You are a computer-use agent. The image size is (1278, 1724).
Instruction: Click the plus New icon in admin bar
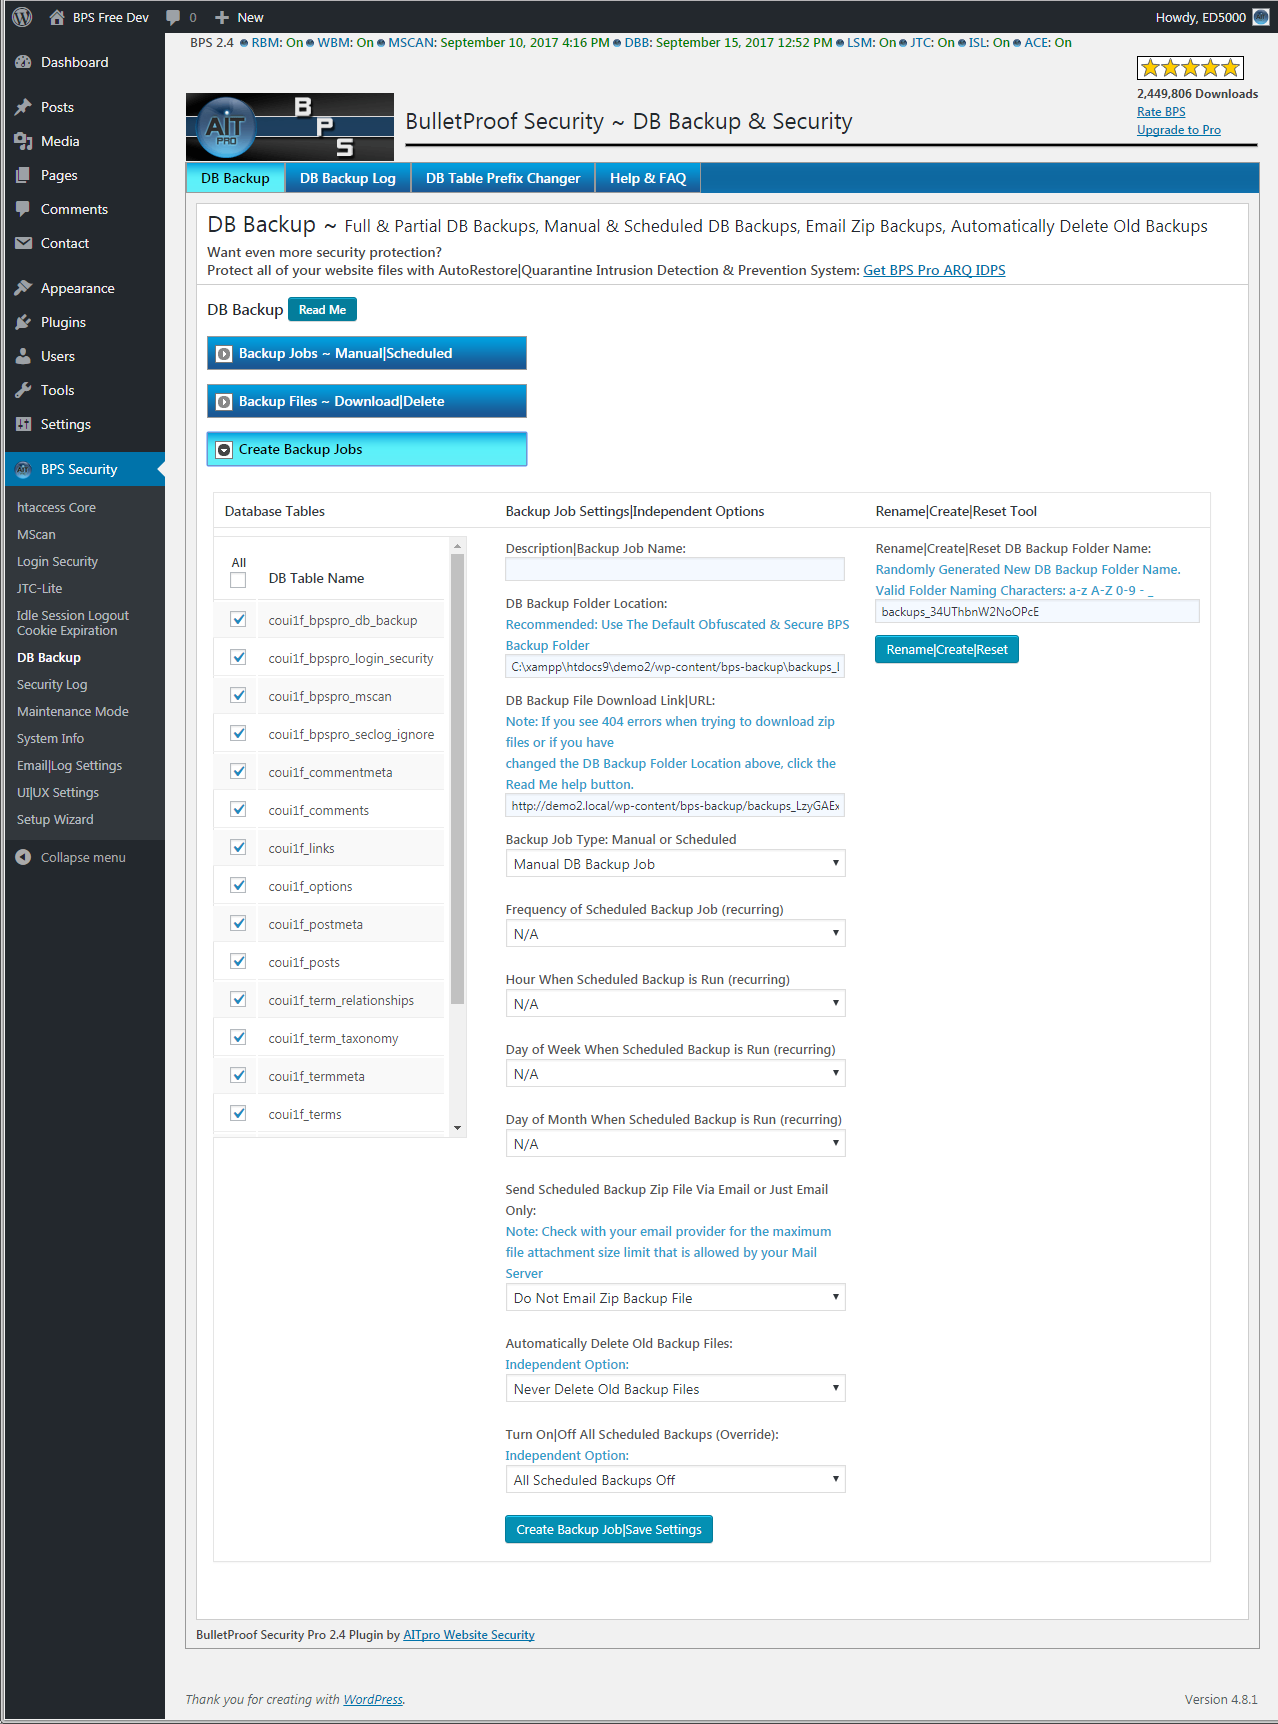222,17
